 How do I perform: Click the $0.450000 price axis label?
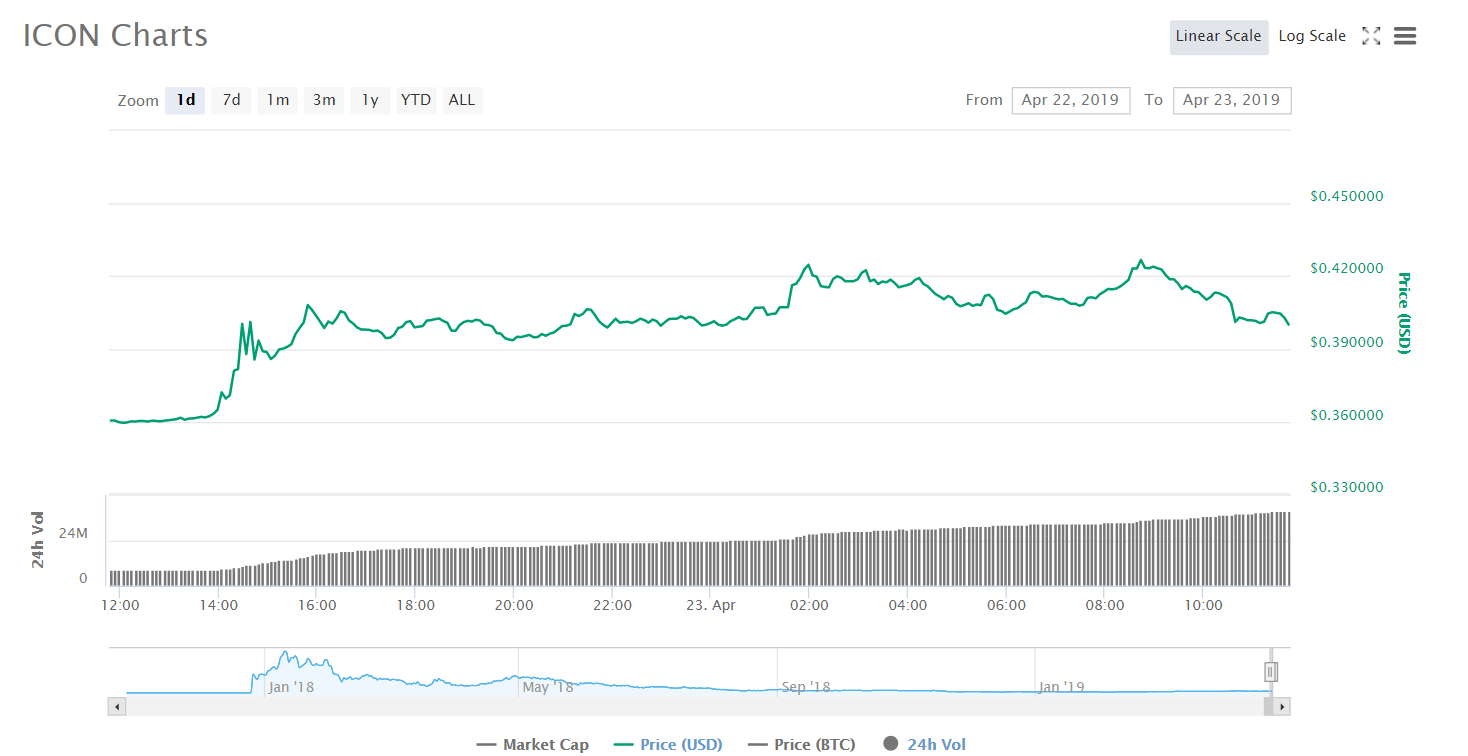tap(1347, 196)
